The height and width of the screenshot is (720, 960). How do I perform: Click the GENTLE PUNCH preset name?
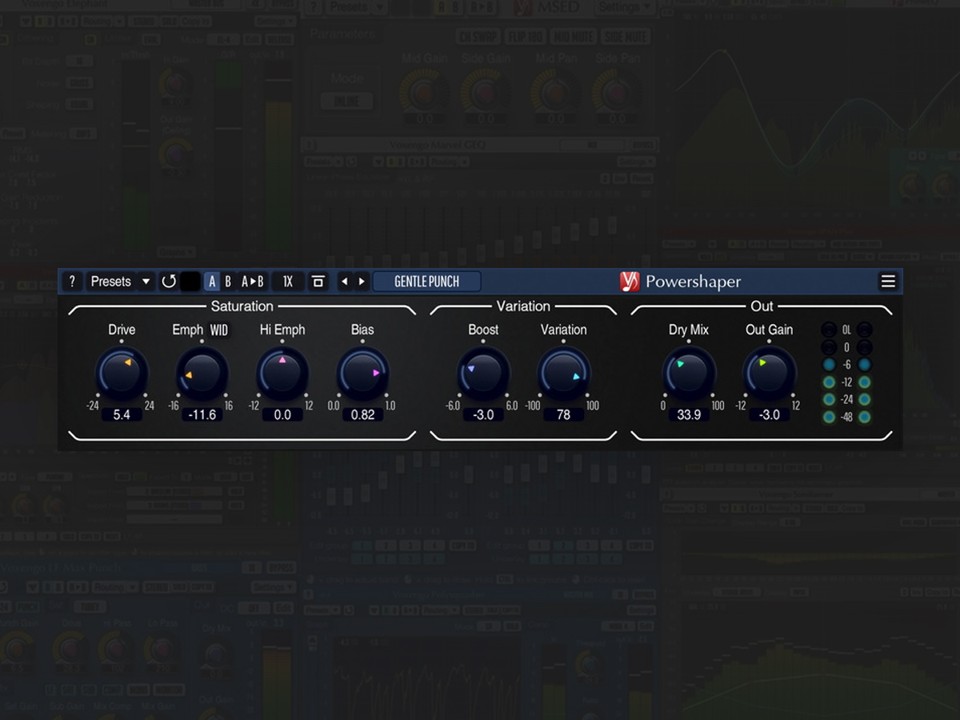pos(427,282)
